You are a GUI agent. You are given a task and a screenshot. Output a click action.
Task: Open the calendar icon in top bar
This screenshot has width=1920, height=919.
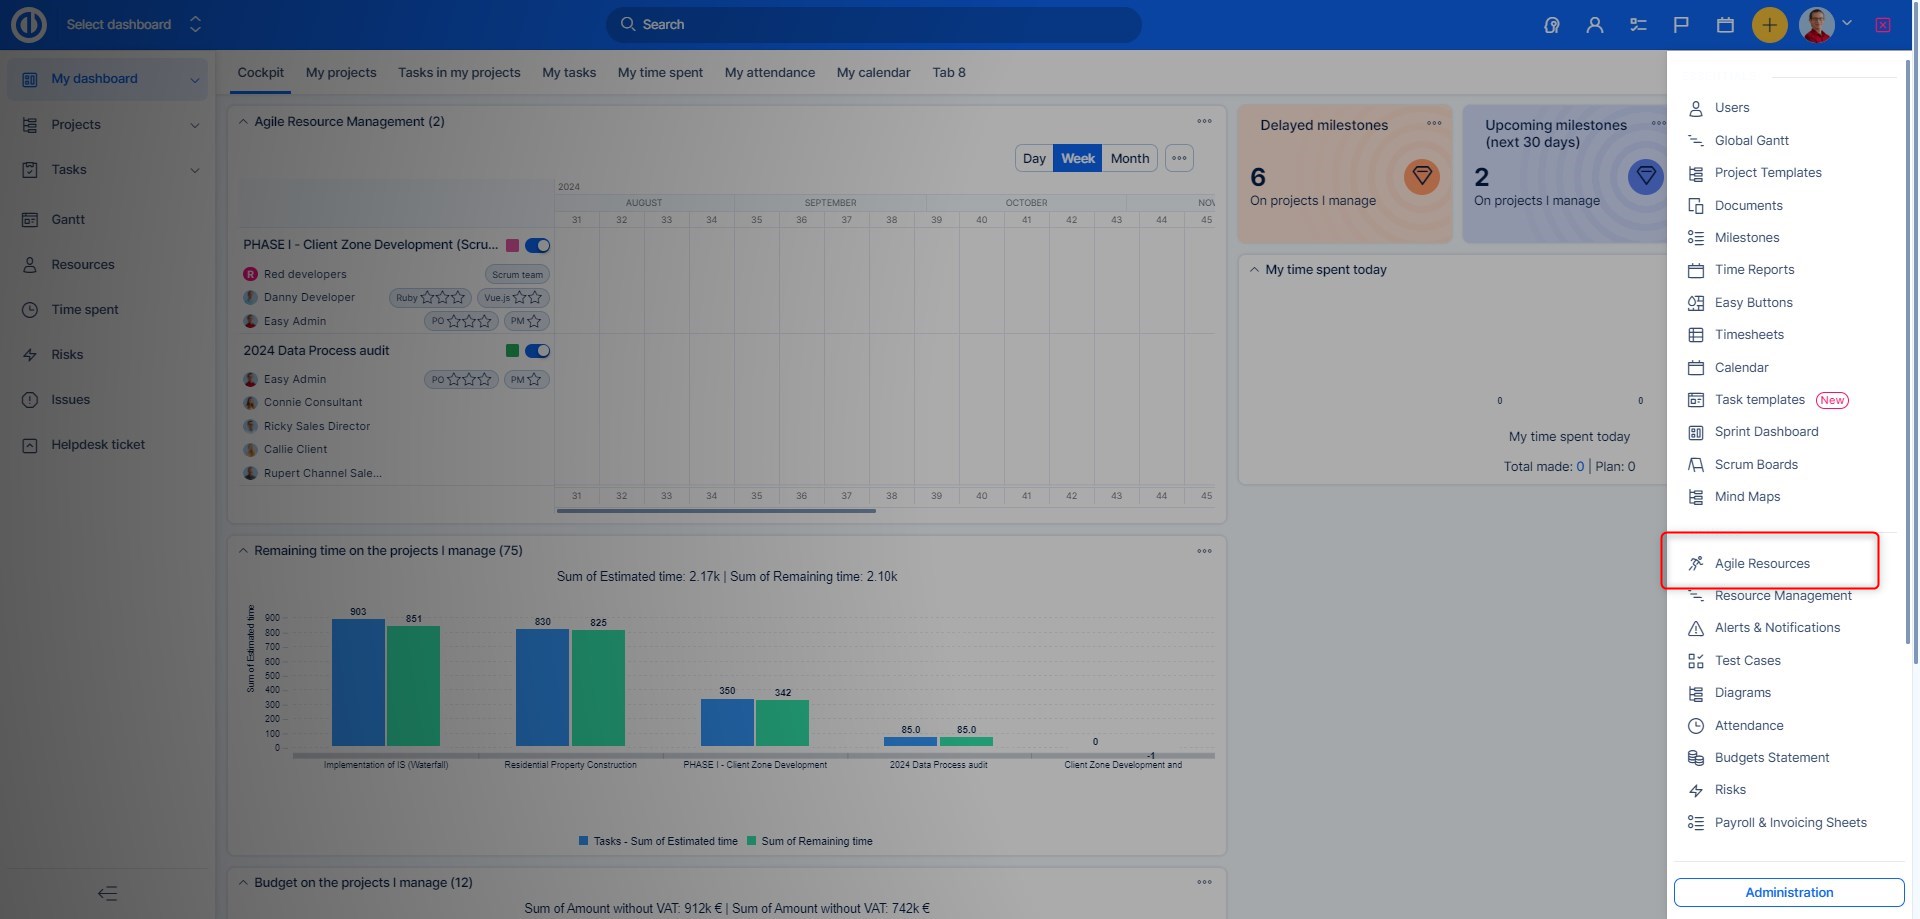pos(1725,25)
